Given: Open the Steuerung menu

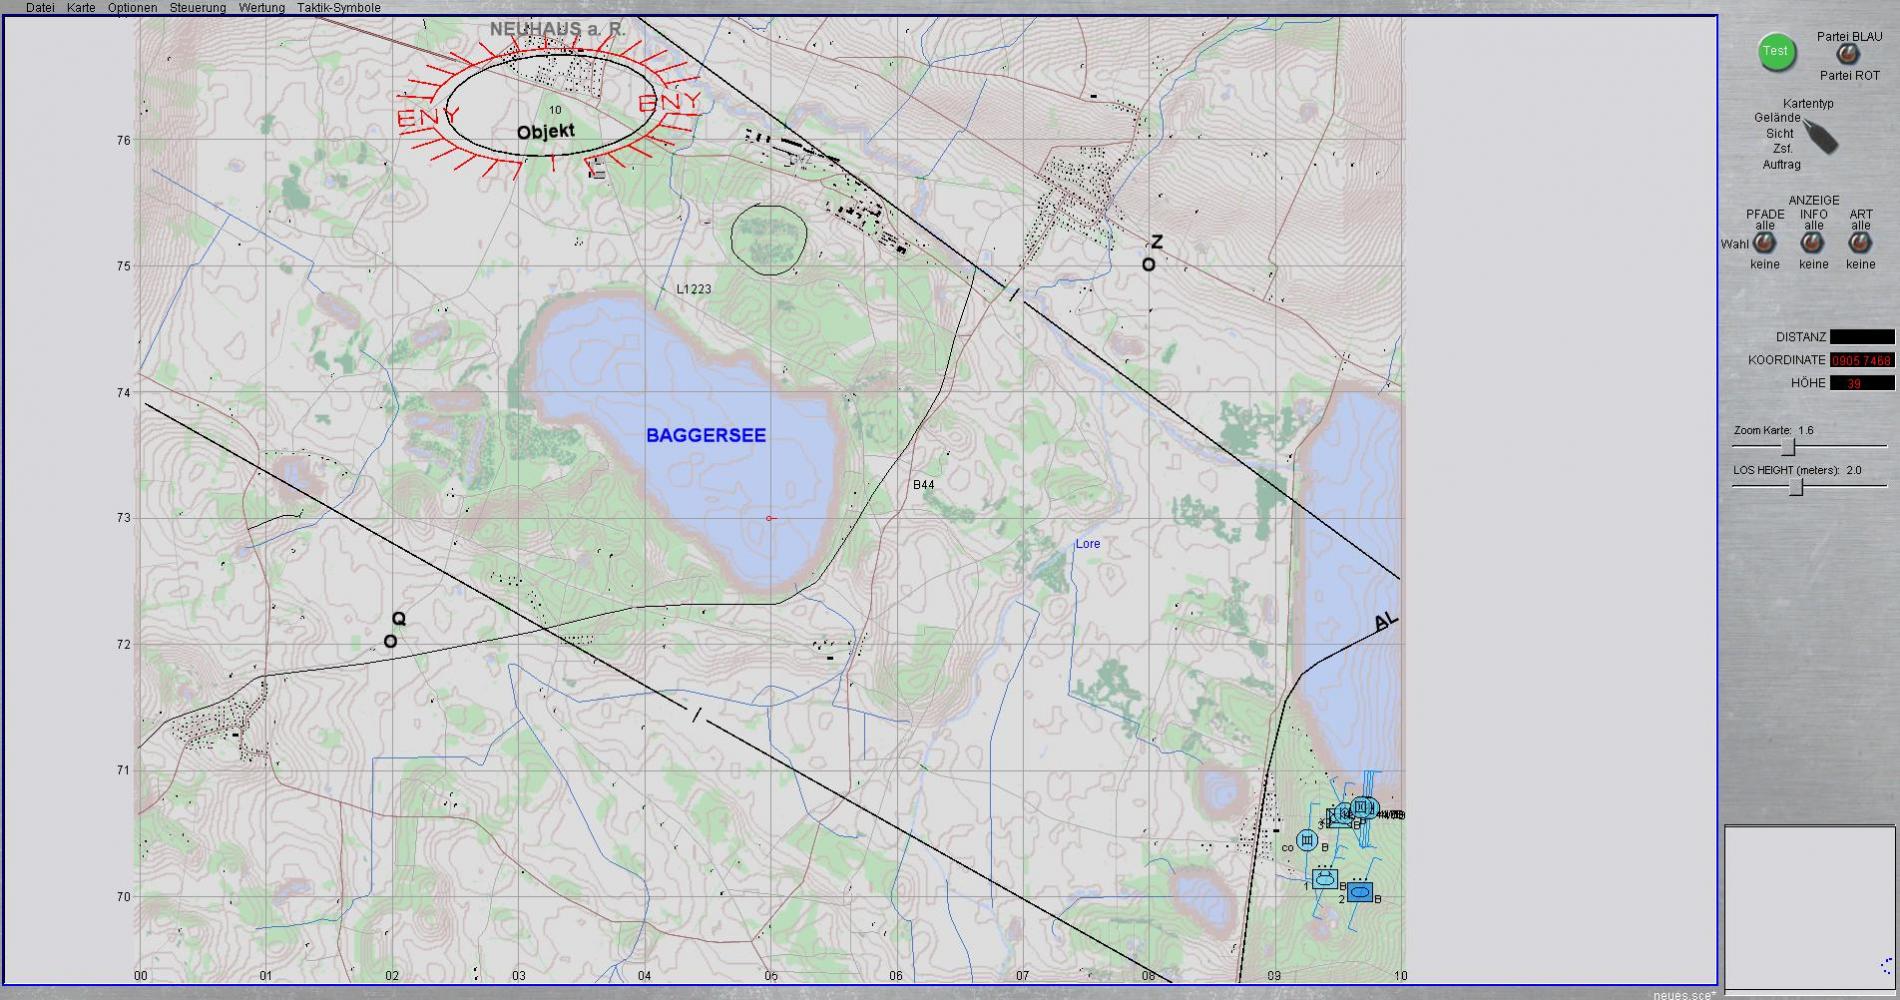Looking at the screenshot, I should (x=197, y=8).
